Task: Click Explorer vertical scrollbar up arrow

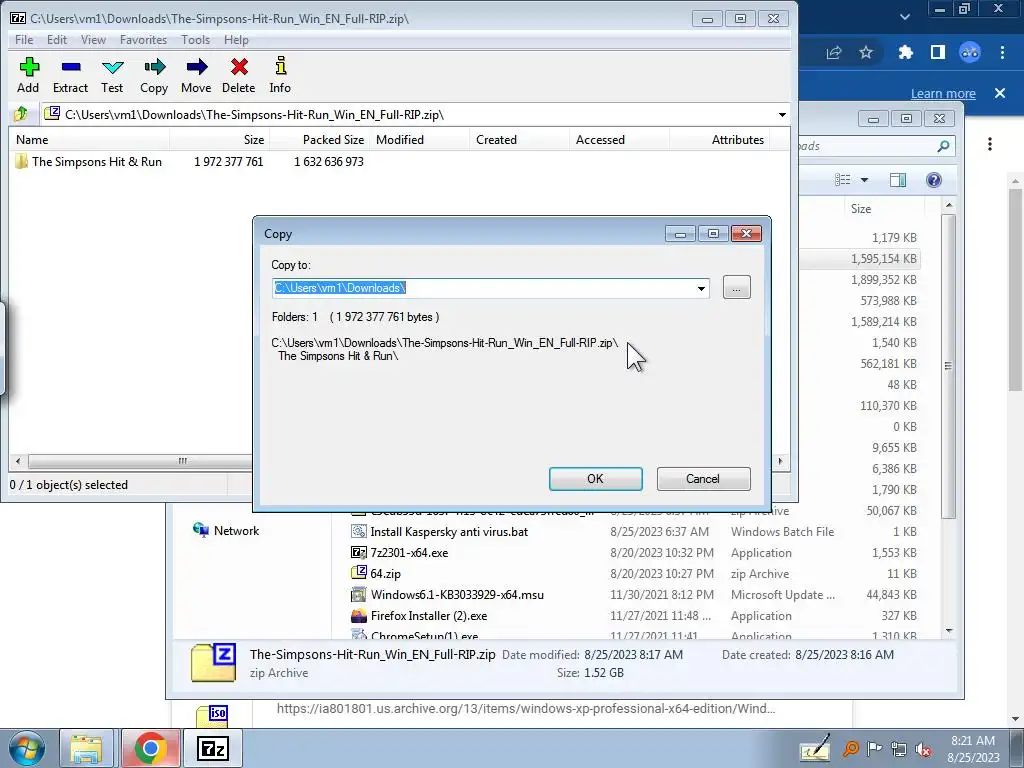Action: point(949,206)
